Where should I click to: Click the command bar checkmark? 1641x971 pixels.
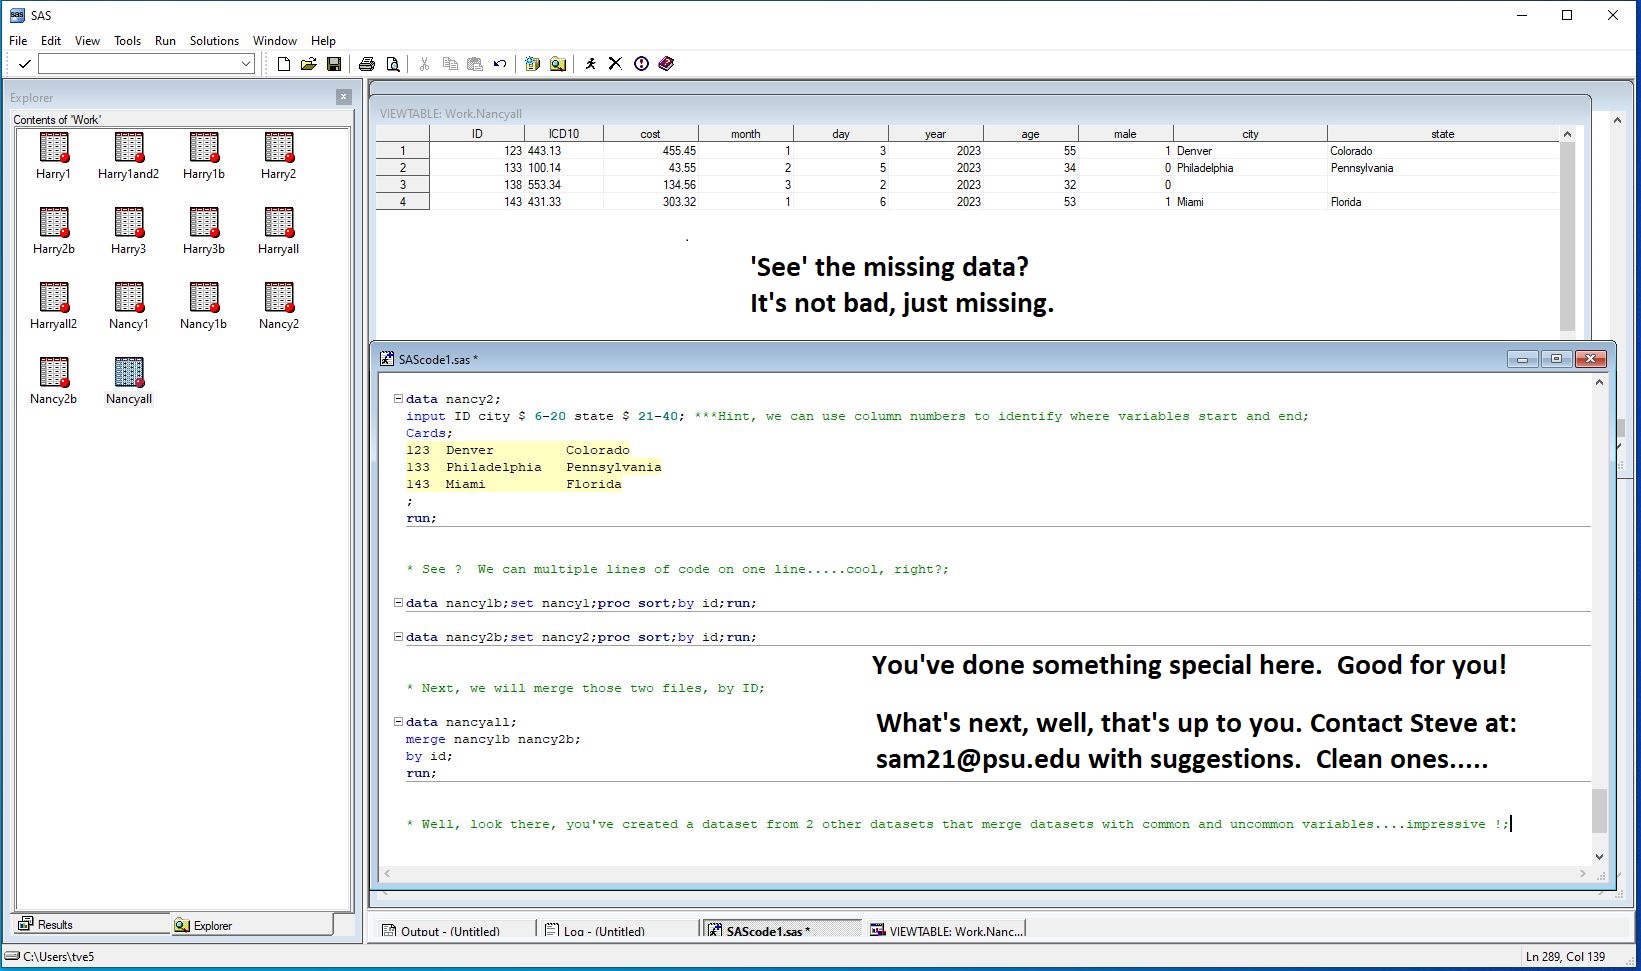point(24,64)
